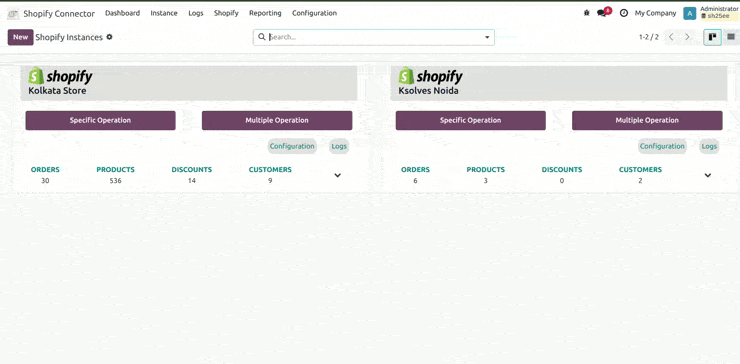The height and width of the screenshot is (364, 740).
Task: Click the Ksolves Noida Shopify logo
Action: click(x=430, y=76)
